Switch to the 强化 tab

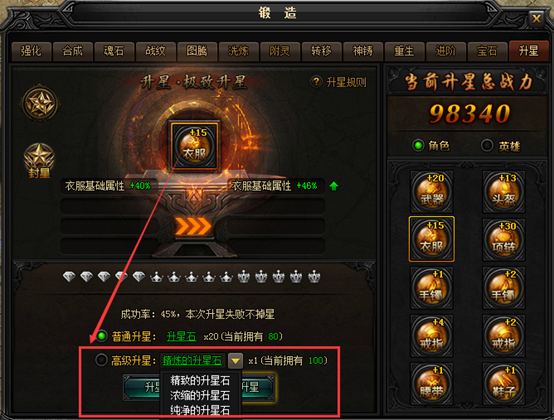coord(31,51)
